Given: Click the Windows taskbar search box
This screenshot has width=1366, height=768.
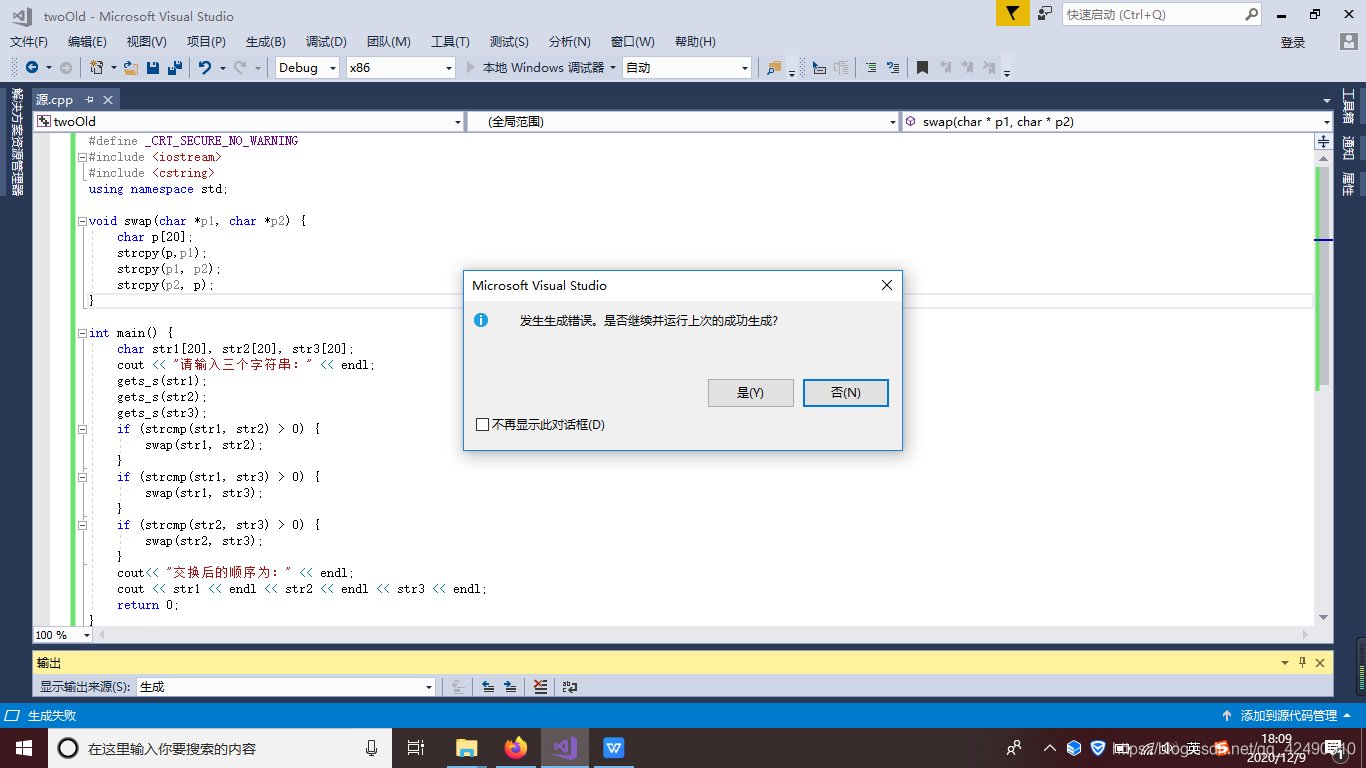Looking at the screenshot, I should pos(220,748).
